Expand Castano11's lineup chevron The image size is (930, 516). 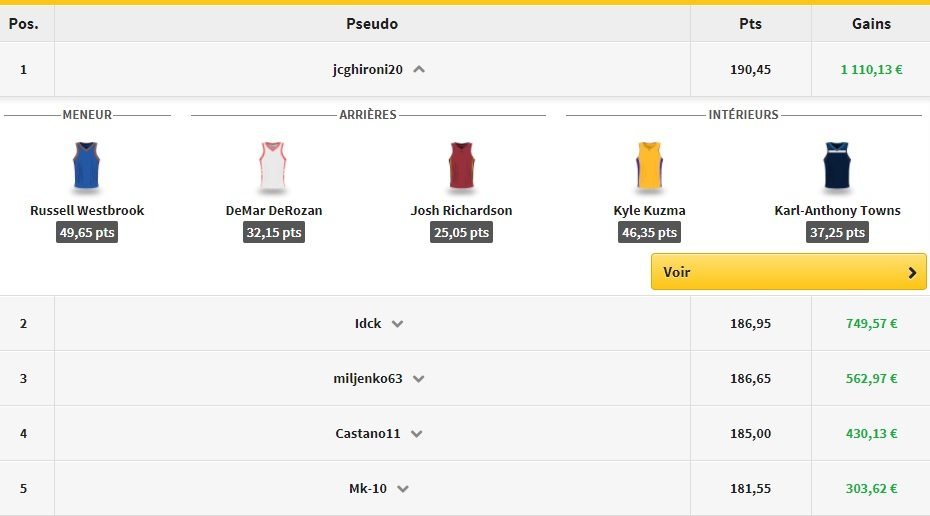[x=417, y=434]
